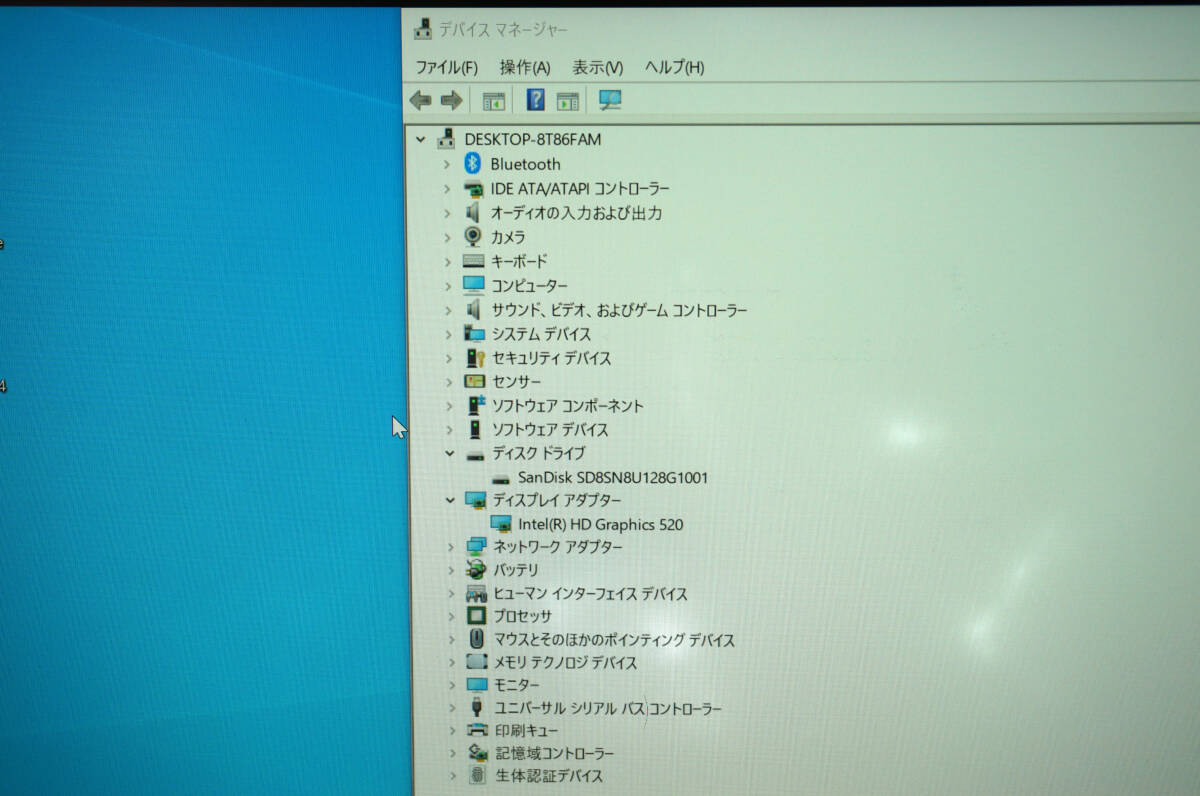Expand the プロセッサ category
This screenshot has width=1200, height=796.
coord(450,616)
